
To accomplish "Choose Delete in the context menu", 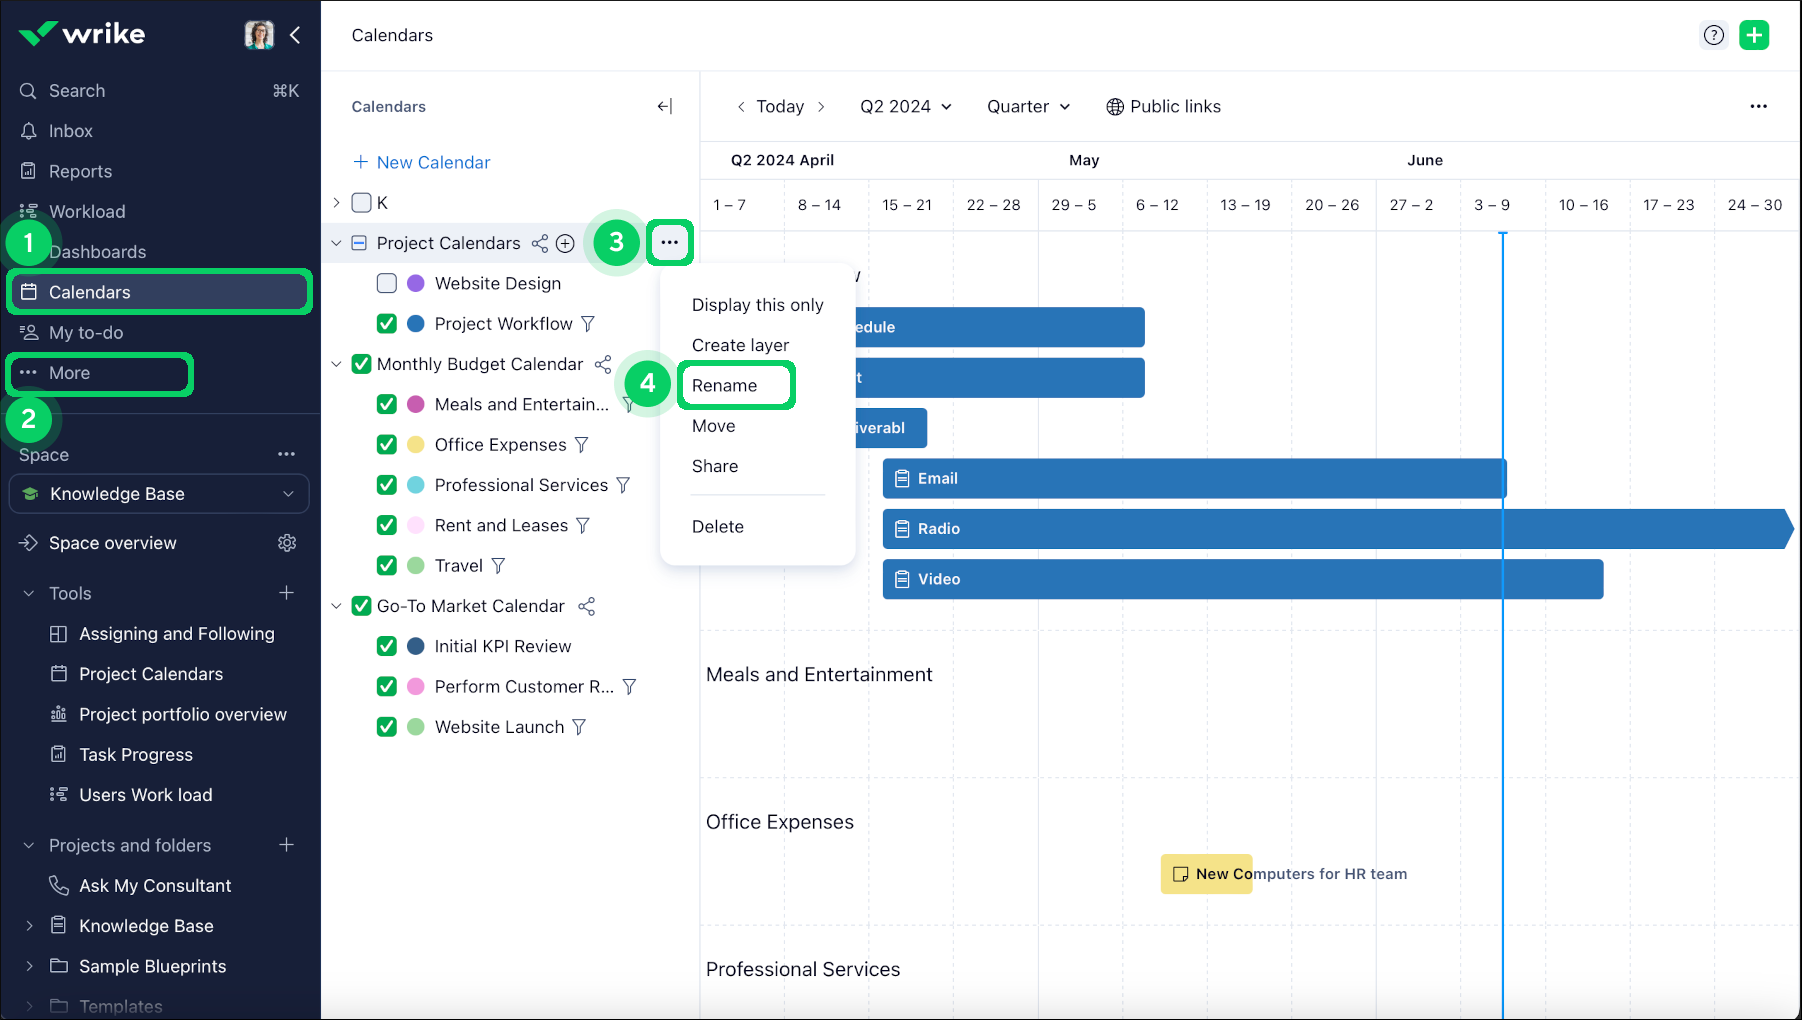I will tap(718, 527).
